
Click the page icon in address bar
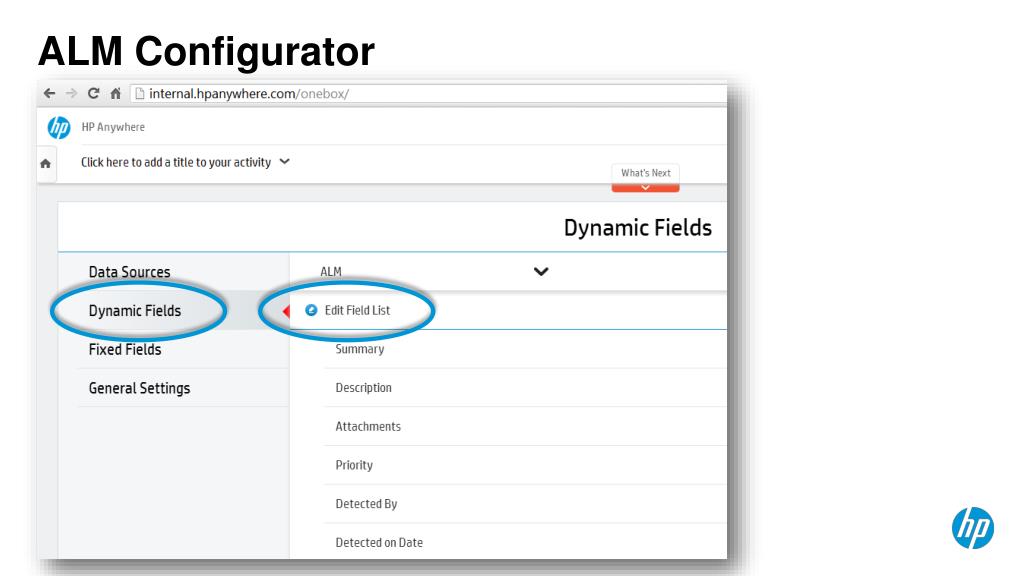[x=139, y=93]
